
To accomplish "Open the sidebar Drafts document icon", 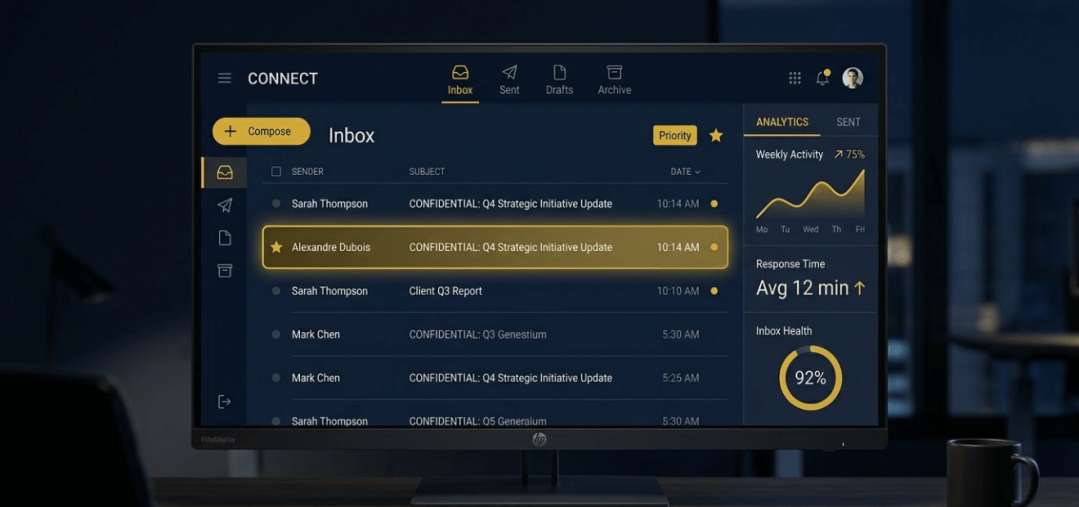I will (x=225, y=238).
